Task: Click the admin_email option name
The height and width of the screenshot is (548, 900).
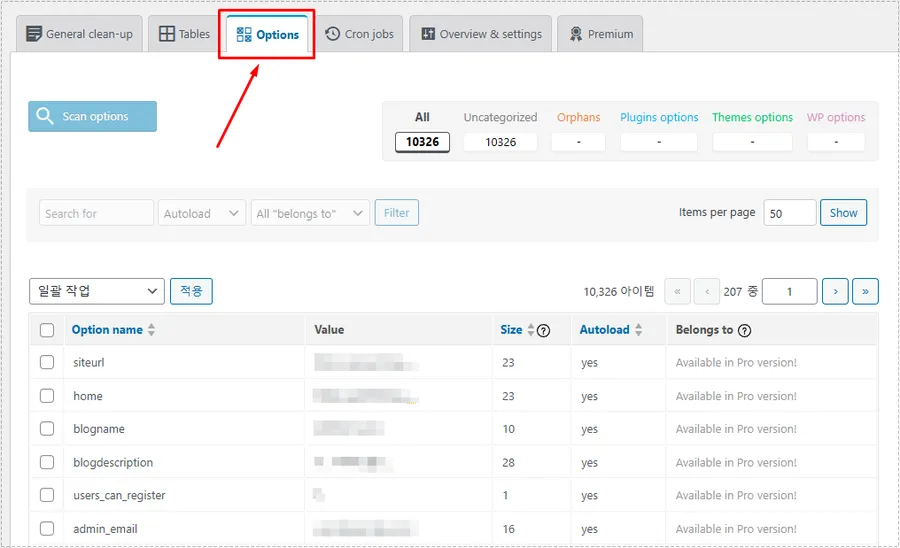Action: tap(105, 529)
